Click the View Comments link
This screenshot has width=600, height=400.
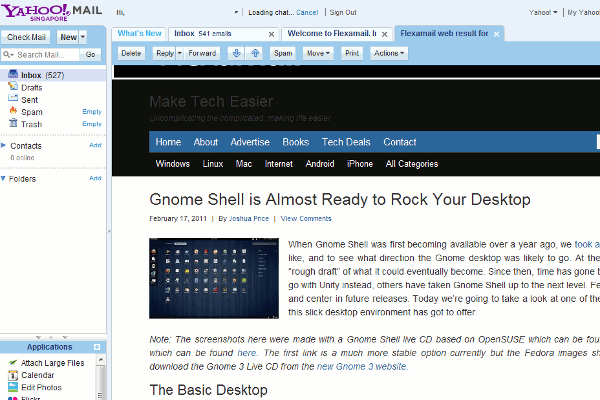[x=306, y=218]
